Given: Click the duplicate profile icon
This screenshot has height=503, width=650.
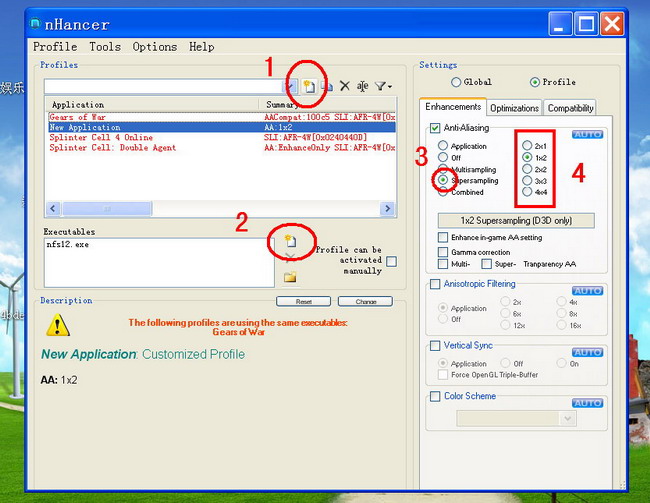Looking at the screenshot, I should click(x=327, y=87).
